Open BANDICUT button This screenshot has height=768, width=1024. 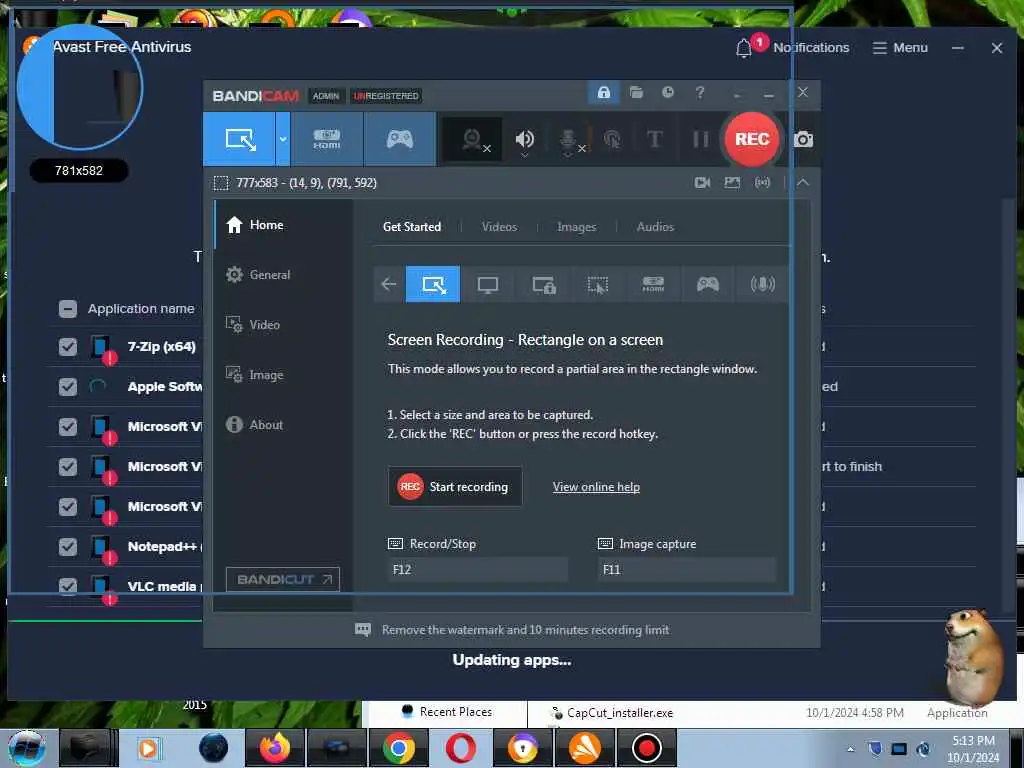coord(283,579)
